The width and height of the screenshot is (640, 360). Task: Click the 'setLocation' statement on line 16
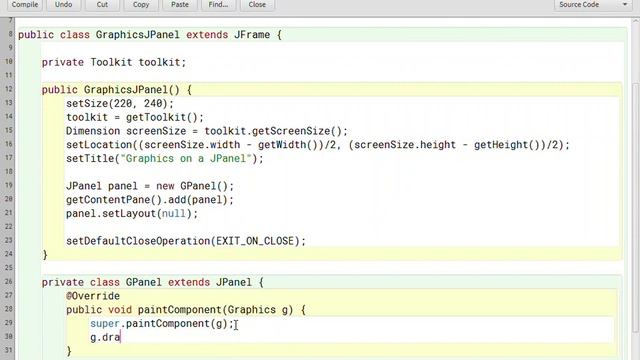pyautogui.click(x=318, y=145)
